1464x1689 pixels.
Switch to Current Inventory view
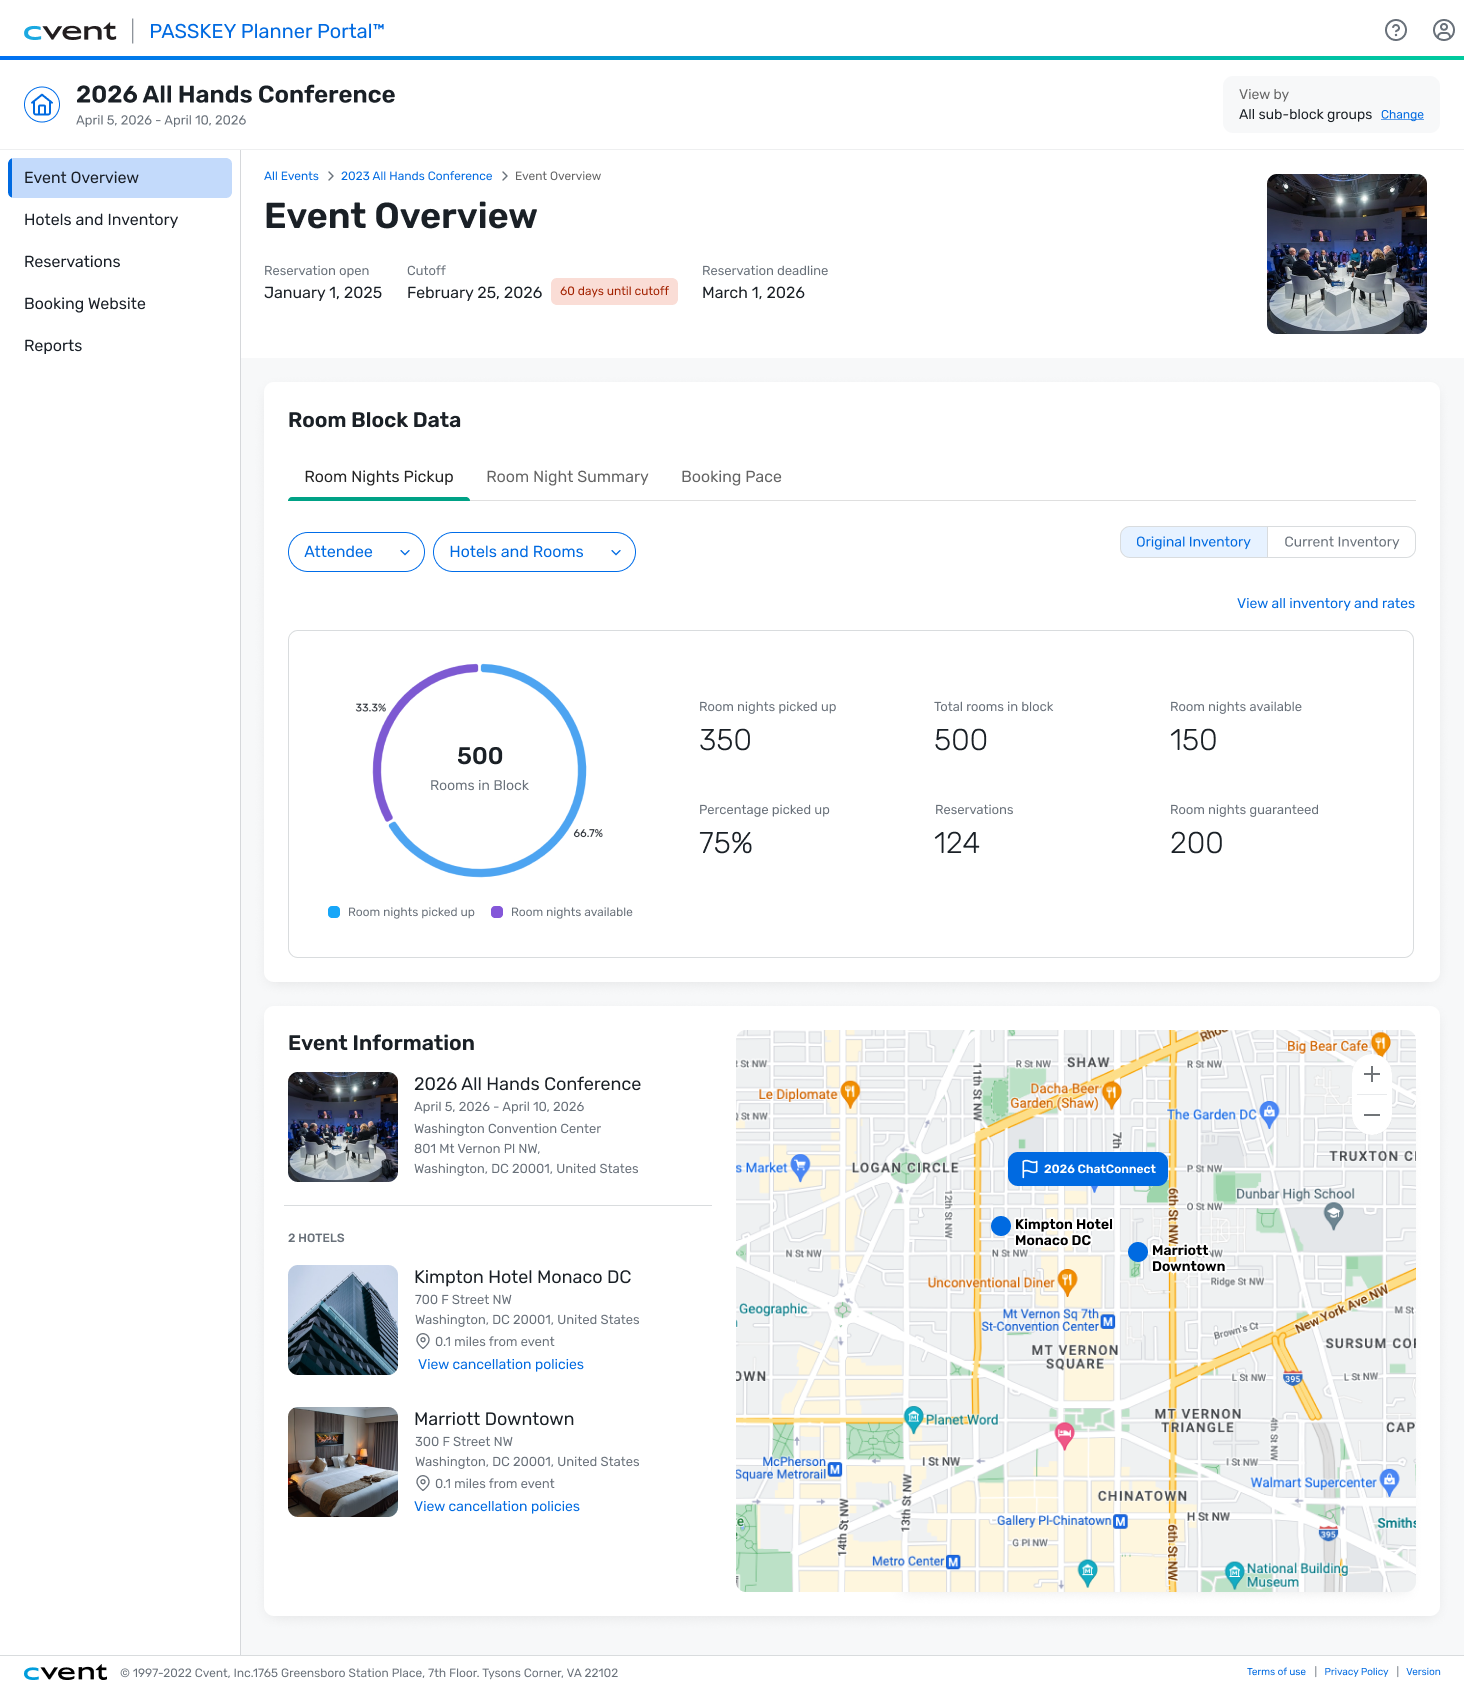(1340, 542)
